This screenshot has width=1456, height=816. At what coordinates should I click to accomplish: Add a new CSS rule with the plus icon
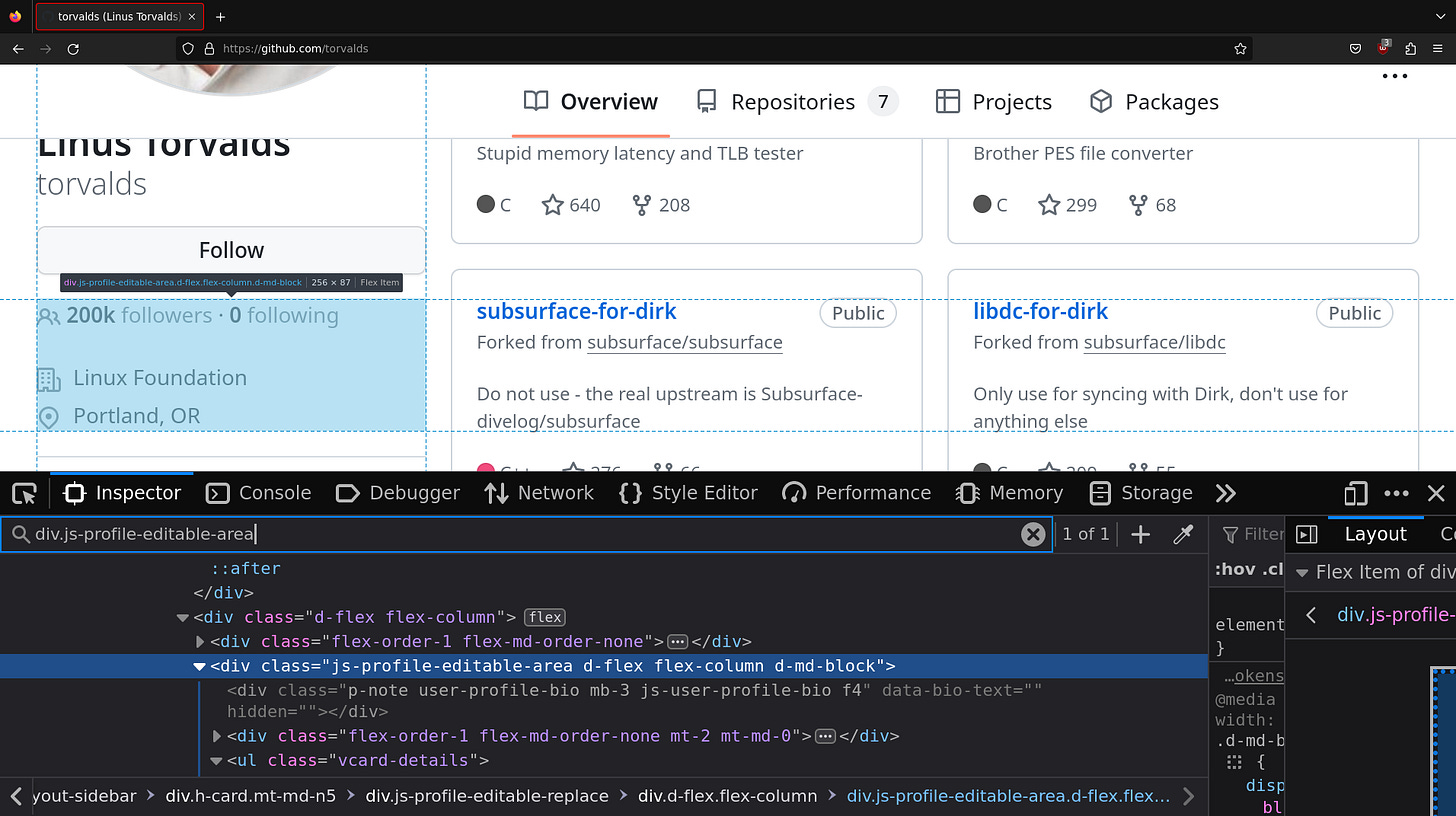(1140, 534)
